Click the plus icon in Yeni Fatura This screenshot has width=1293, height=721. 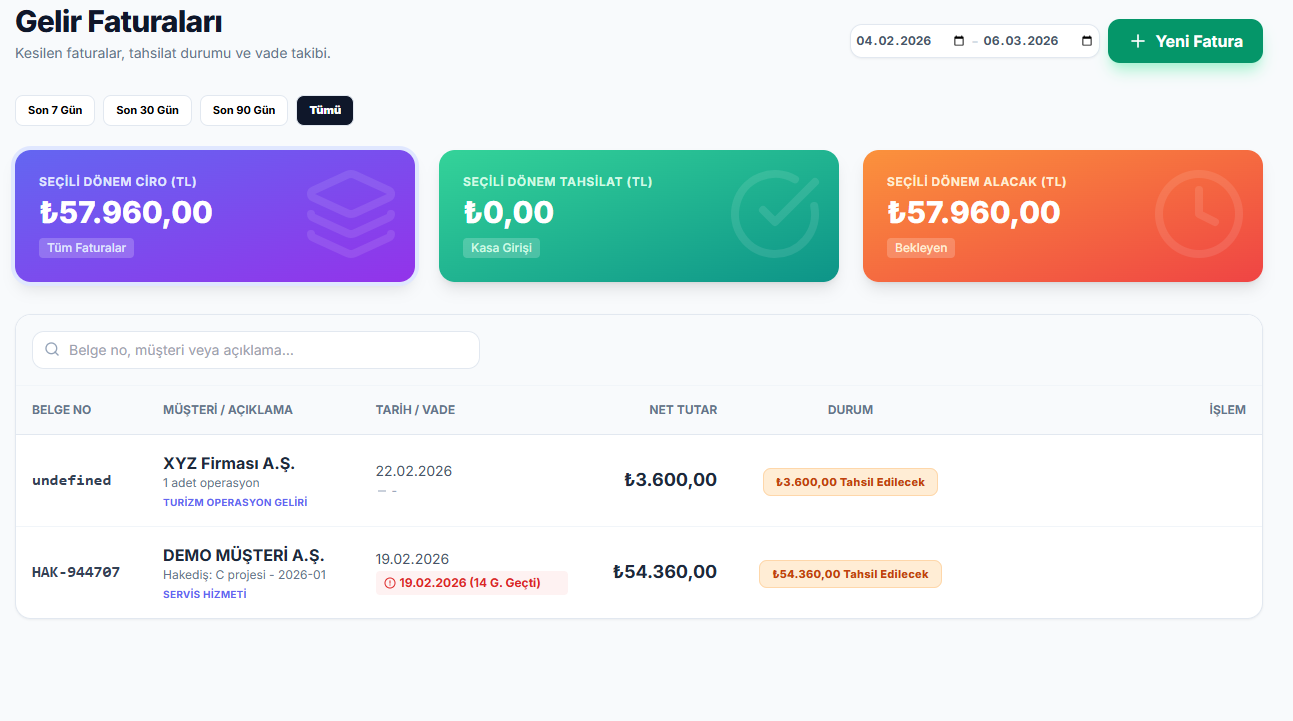coord(1137,41)
